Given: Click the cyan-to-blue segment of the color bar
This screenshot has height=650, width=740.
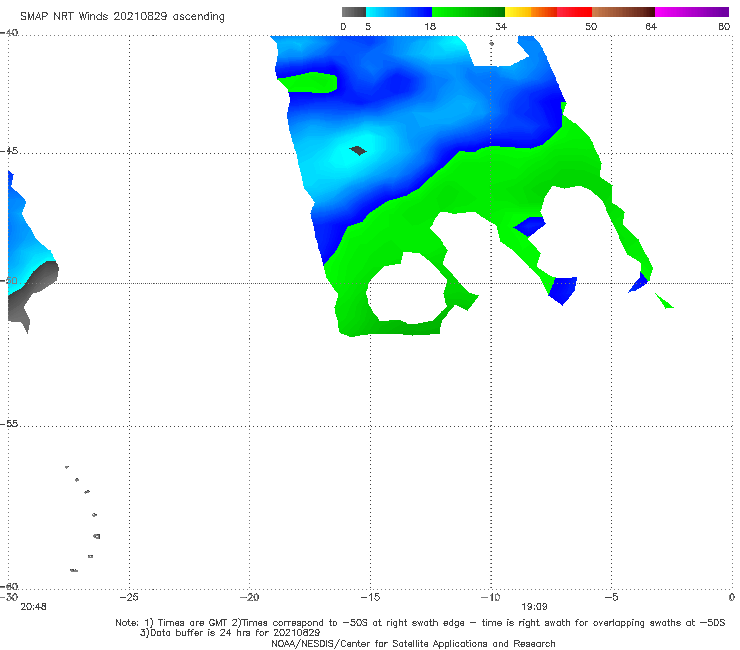Looking at the screenshot, I should 399,12.
